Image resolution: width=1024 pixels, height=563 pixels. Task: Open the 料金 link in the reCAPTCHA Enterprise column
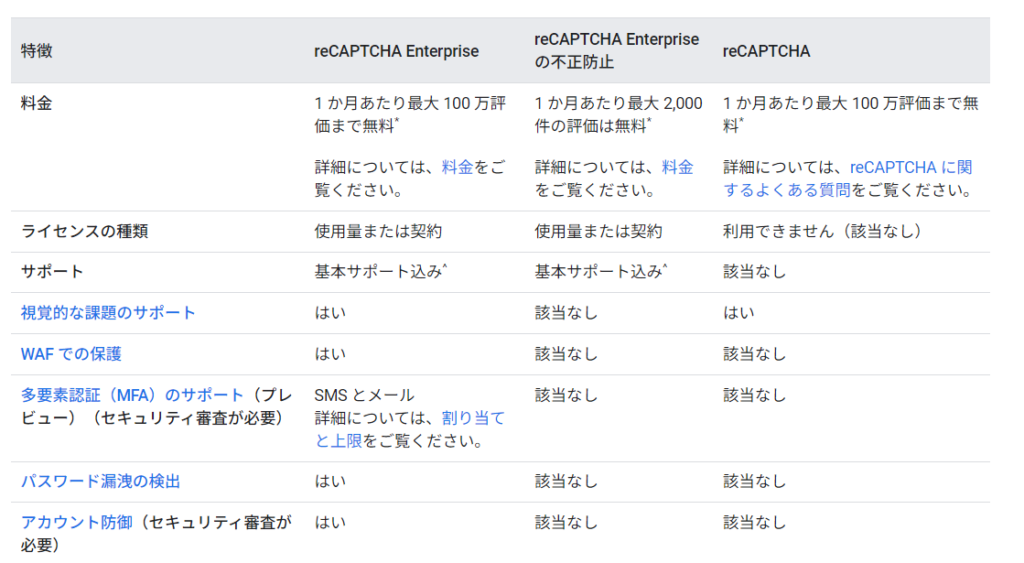(x=457, y=167)
